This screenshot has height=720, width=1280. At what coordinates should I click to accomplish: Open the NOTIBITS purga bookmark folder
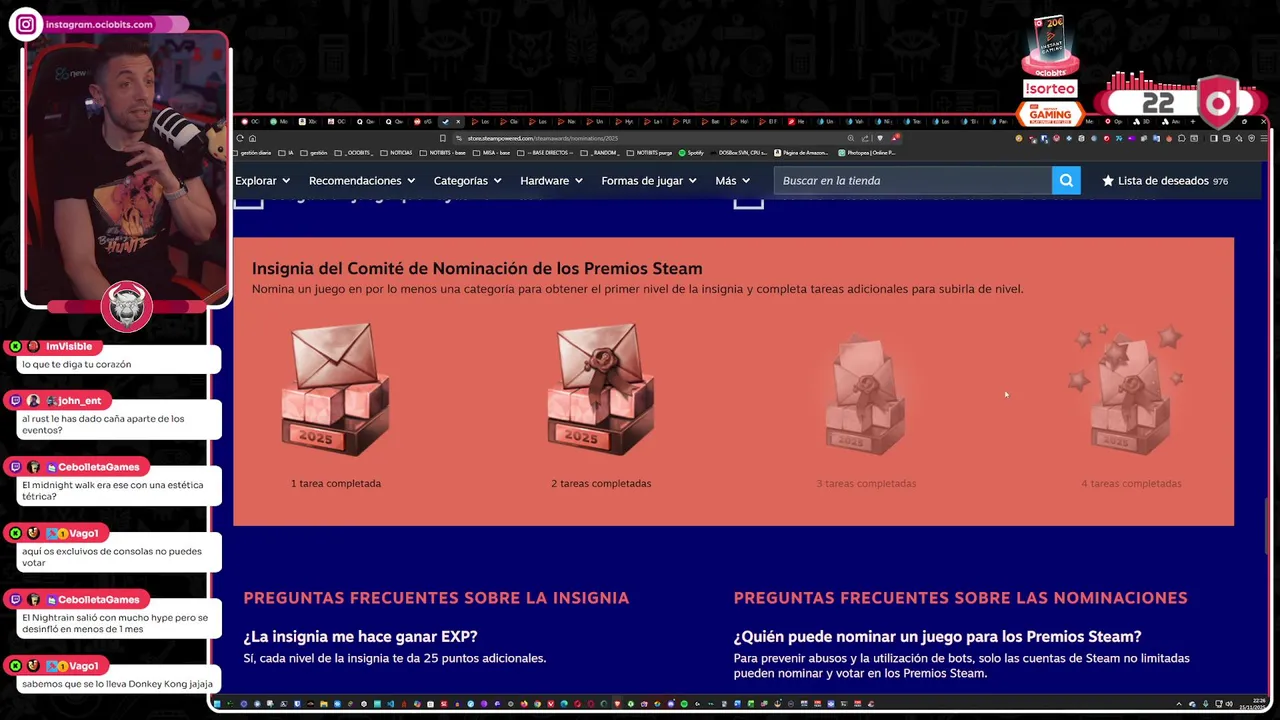point(650,153)
